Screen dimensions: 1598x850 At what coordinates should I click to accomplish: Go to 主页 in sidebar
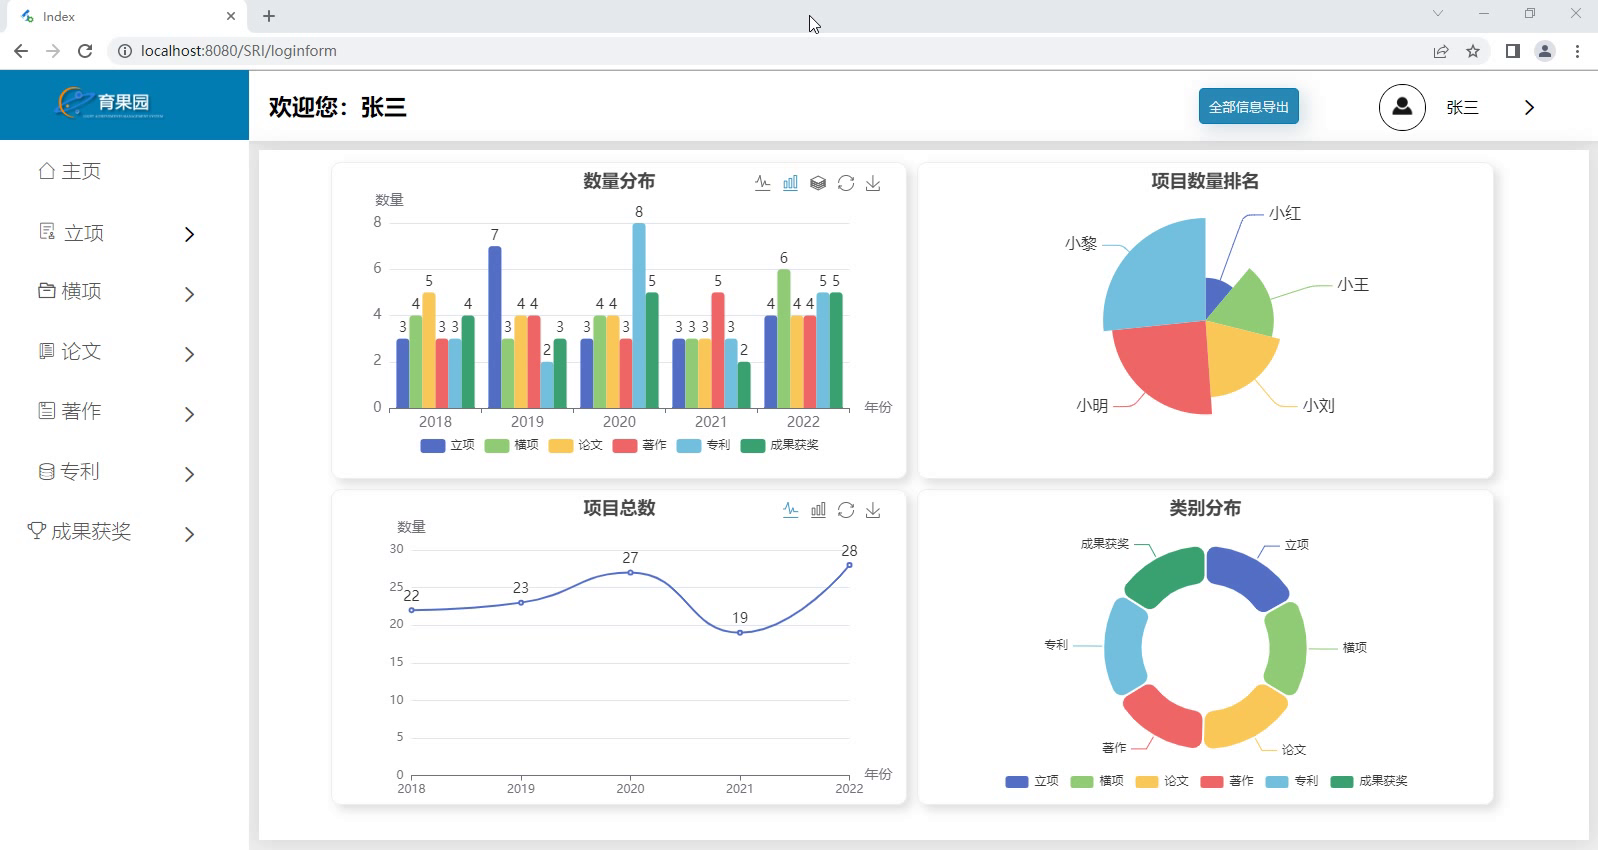[x=70, y=171]
